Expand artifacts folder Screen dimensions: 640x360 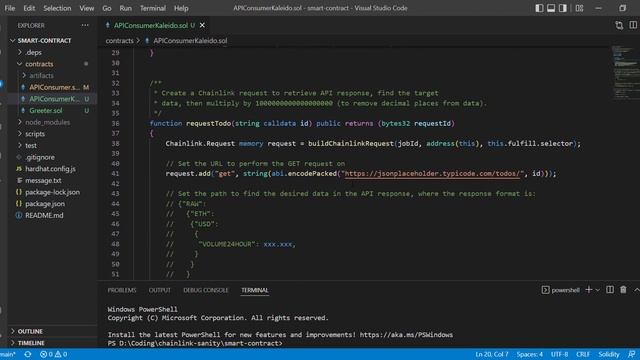pos(41,76)
